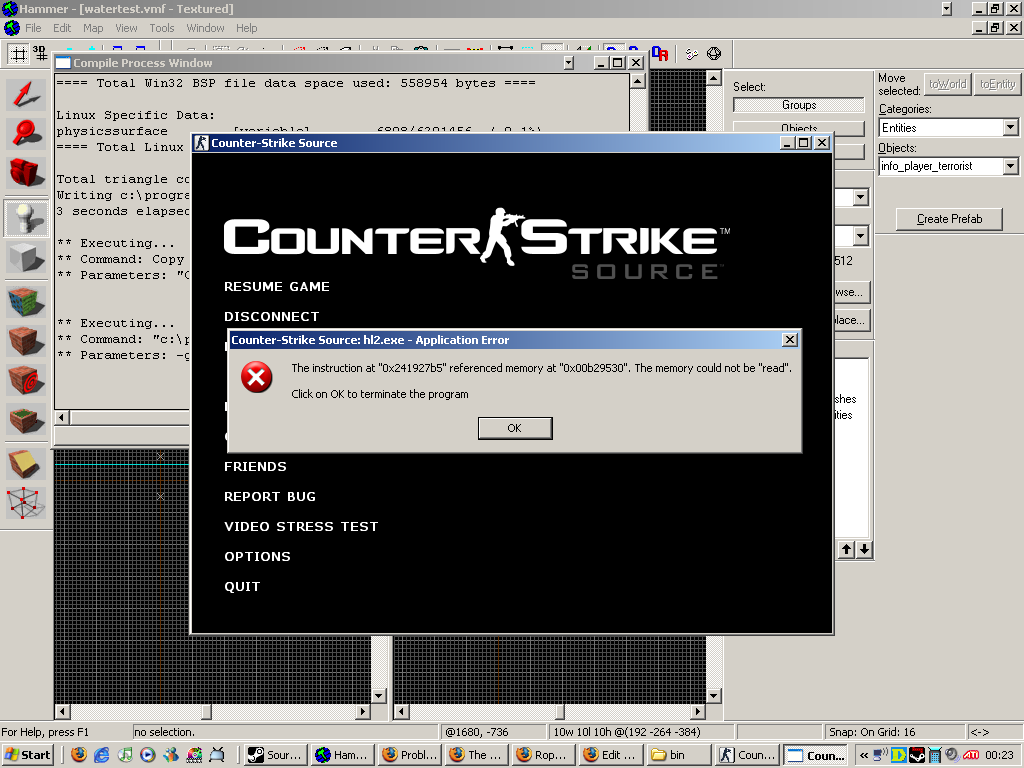Click DISCONNECT in Counter-Strike menu
The image size is (1024, 768).
[272, 317]
